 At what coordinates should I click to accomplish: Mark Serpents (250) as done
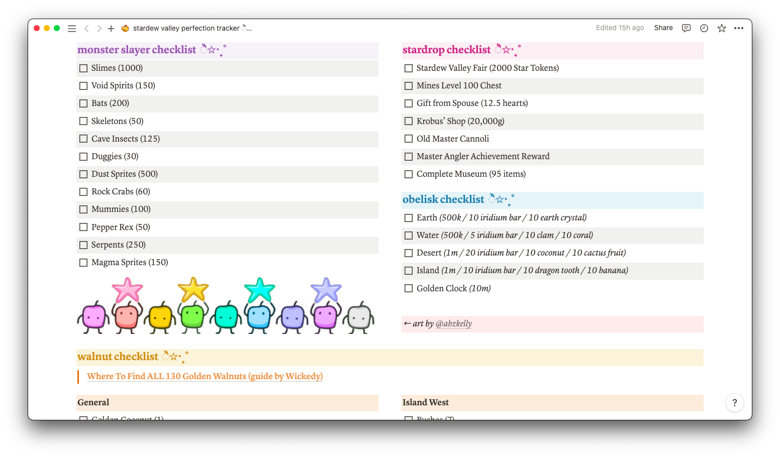click(84, 245)
